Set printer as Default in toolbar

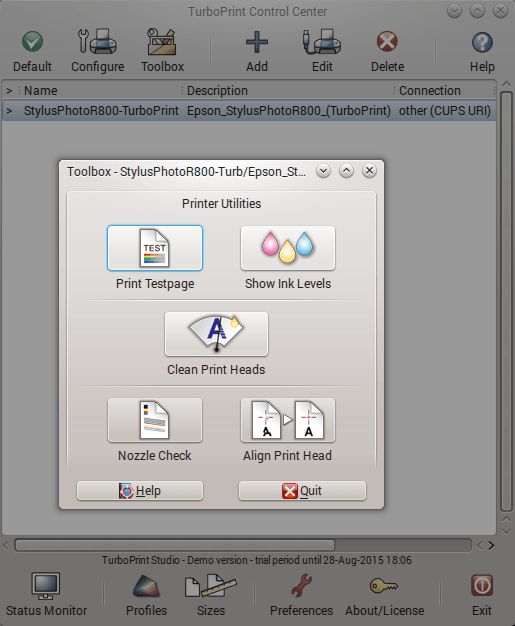(x=32, y=52)
